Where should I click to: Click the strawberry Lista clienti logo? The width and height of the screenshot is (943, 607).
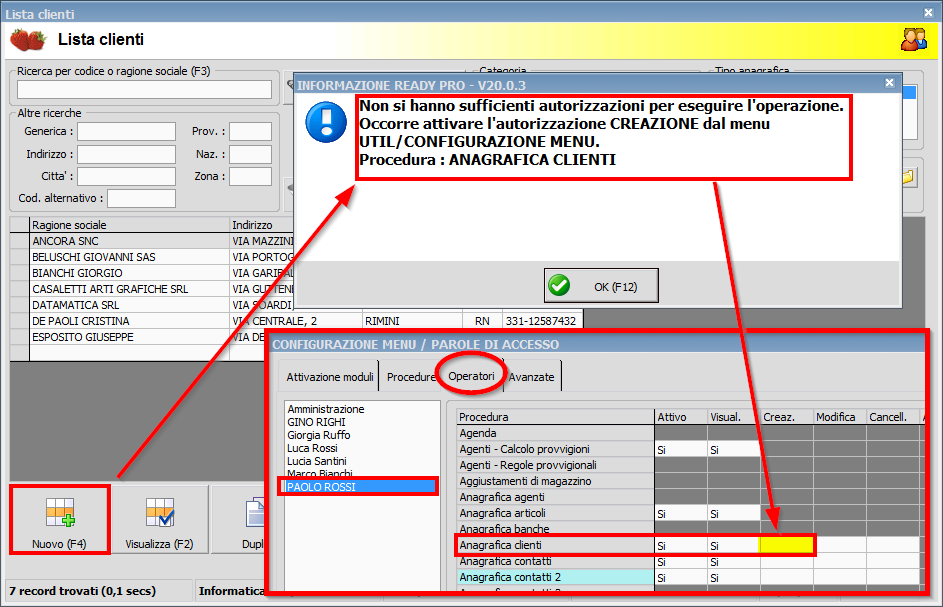point(27,38)
